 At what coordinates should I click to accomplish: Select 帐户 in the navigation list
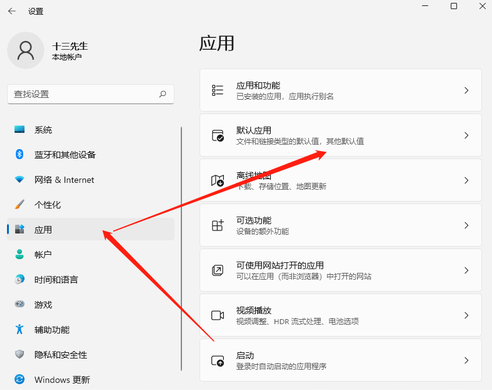click(91, 254)
